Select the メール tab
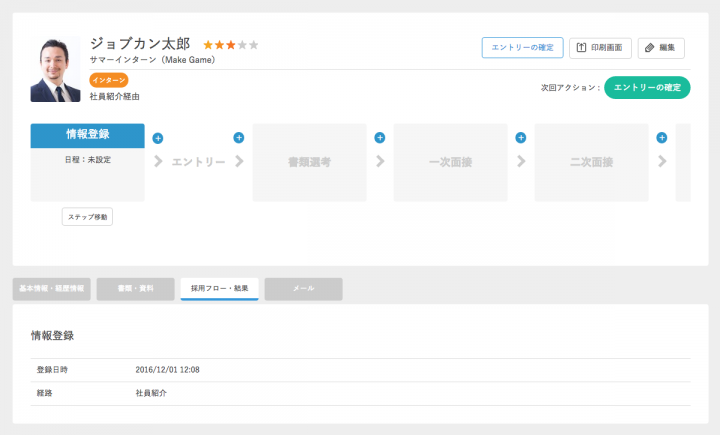 pos(303,289)
